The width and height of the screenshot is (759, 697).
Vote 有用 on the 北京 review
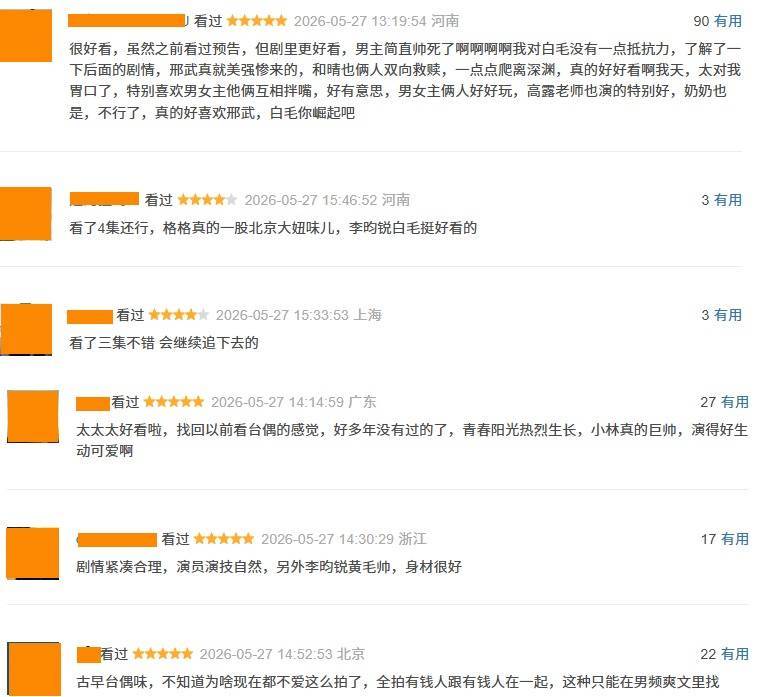tap(735, 654)
